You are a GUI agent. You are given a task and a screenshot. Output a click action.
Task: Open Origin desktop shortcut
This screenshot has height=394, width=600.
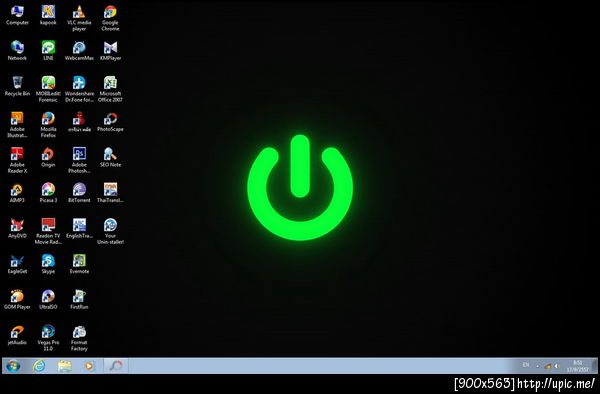[48, 158]
